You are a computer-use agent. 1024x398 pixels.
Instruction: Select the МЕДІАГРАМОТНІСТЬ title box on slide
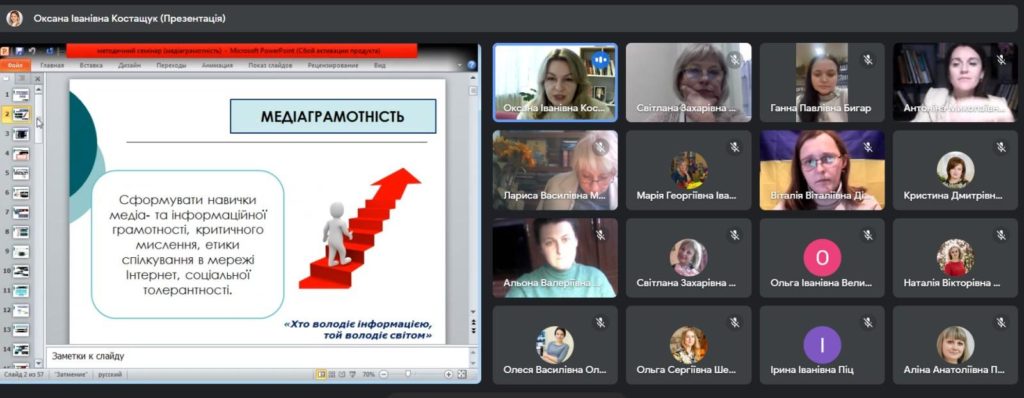tap(333, 116)
